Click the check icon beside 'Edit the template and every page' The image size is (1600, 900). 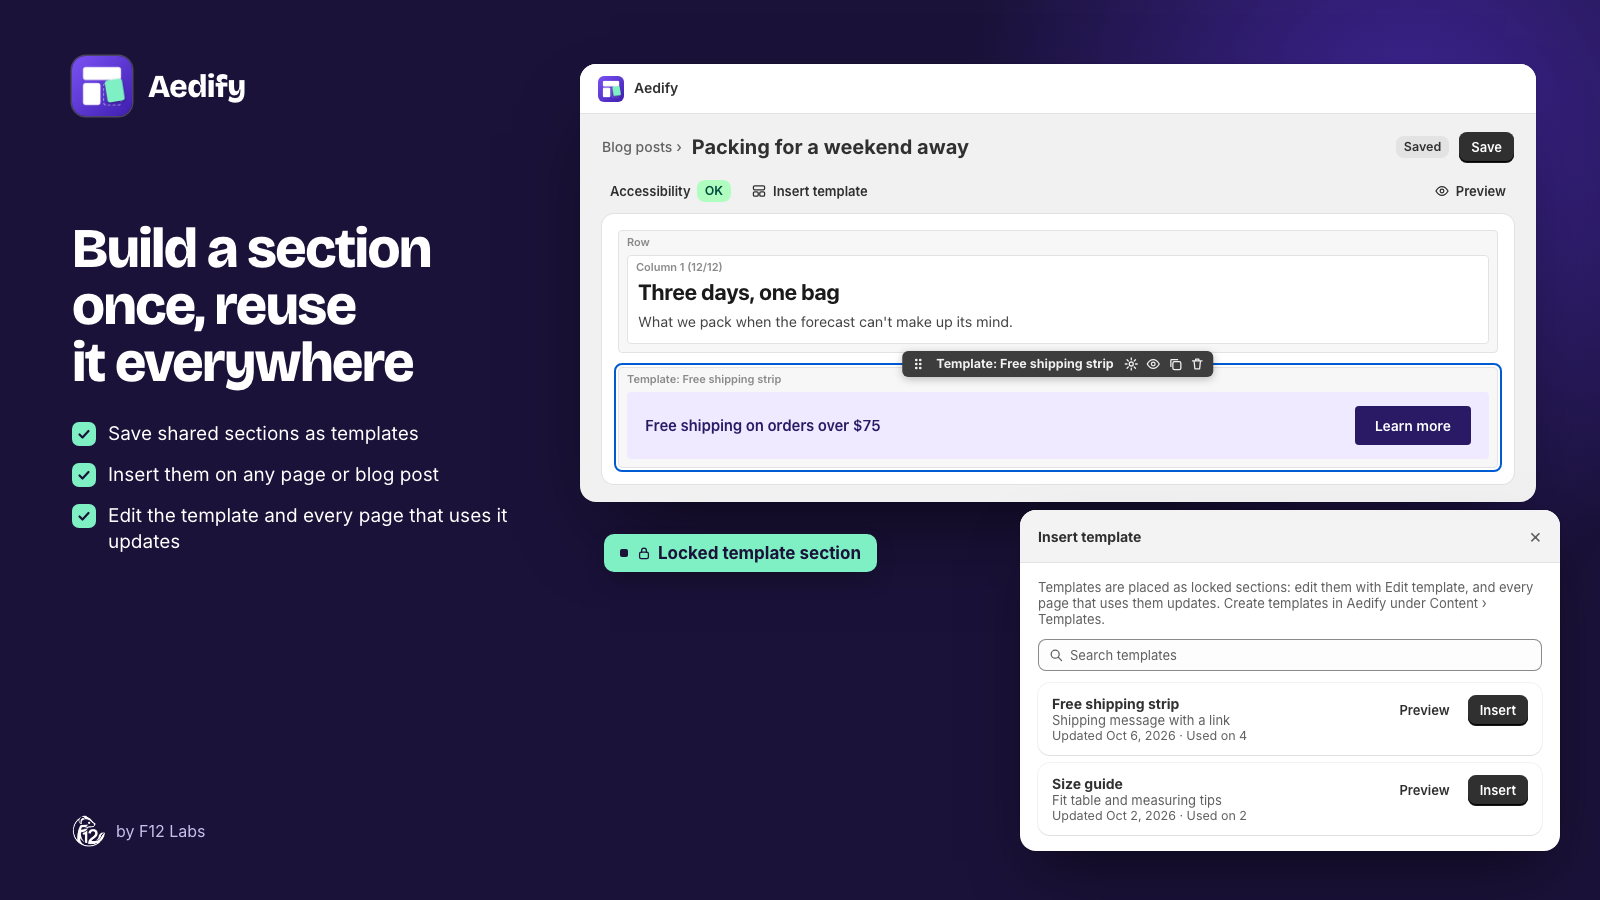84,516
